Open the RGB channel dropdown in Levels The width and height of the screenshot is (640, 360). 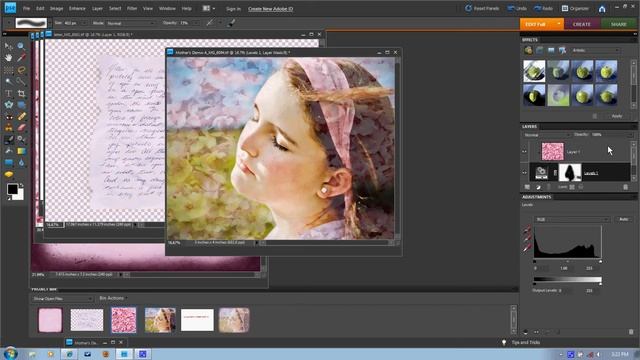571,220
